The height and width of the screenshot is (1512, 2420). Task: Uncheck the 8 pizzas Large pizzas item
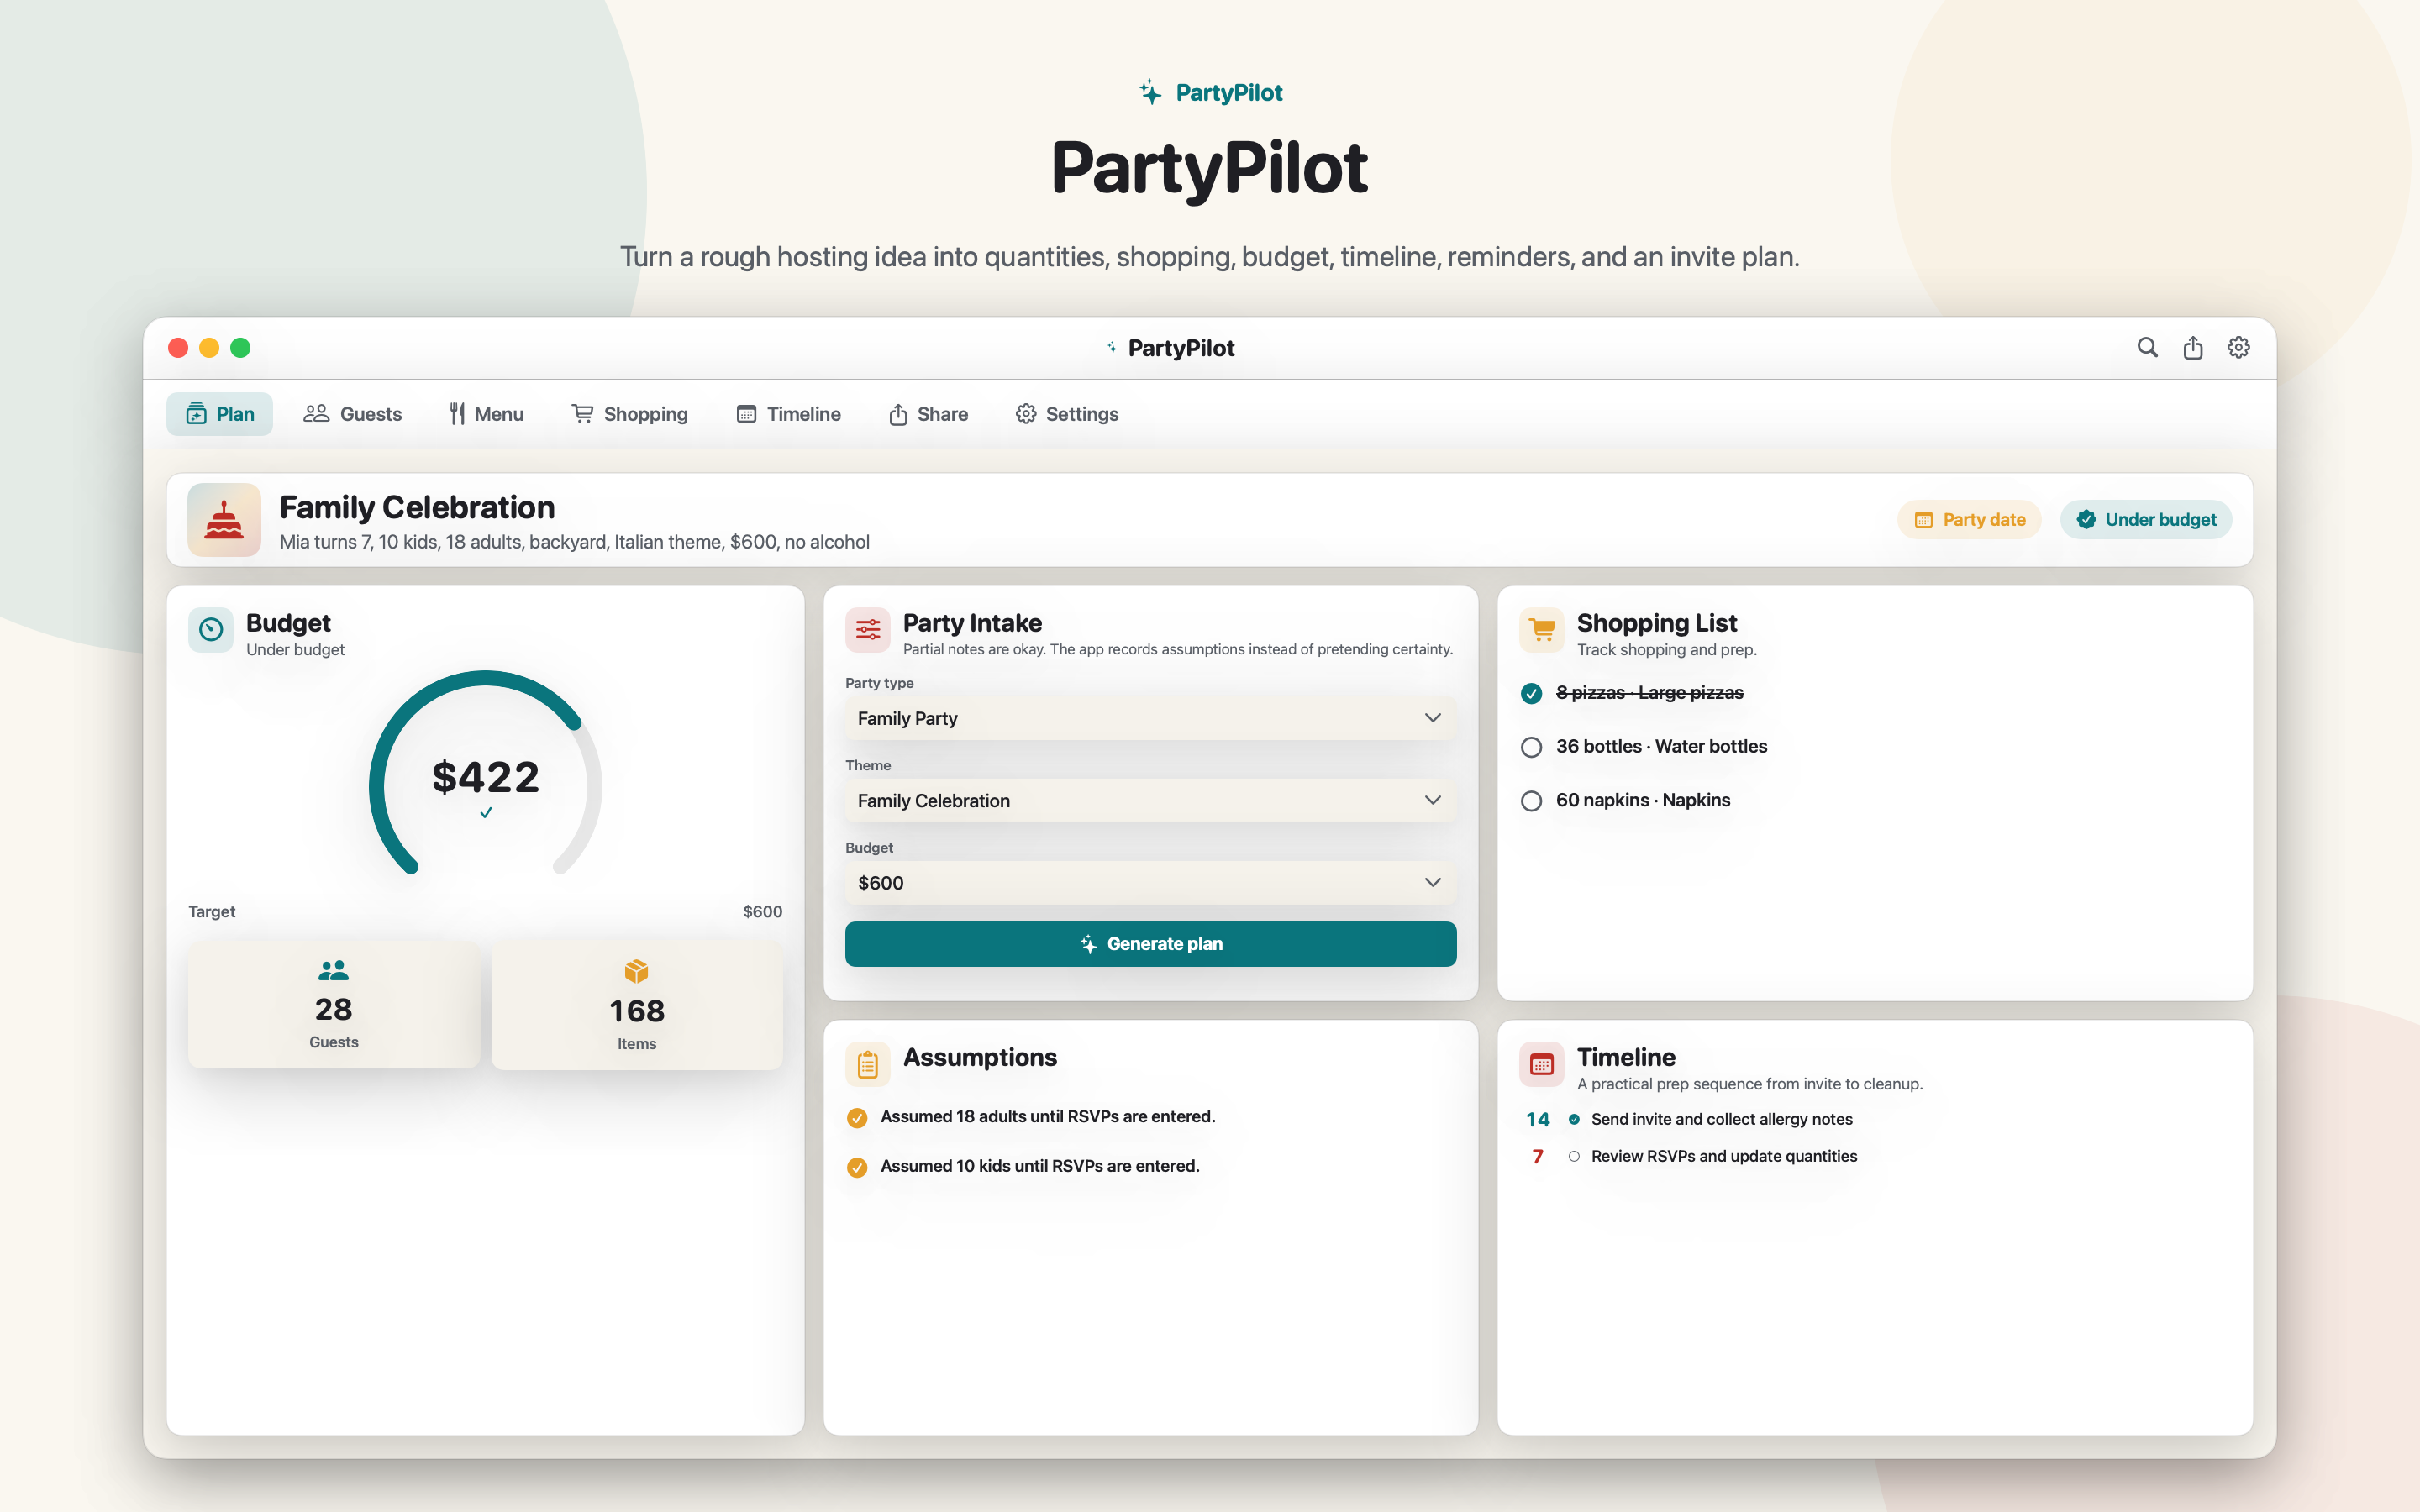(1531, 693)
